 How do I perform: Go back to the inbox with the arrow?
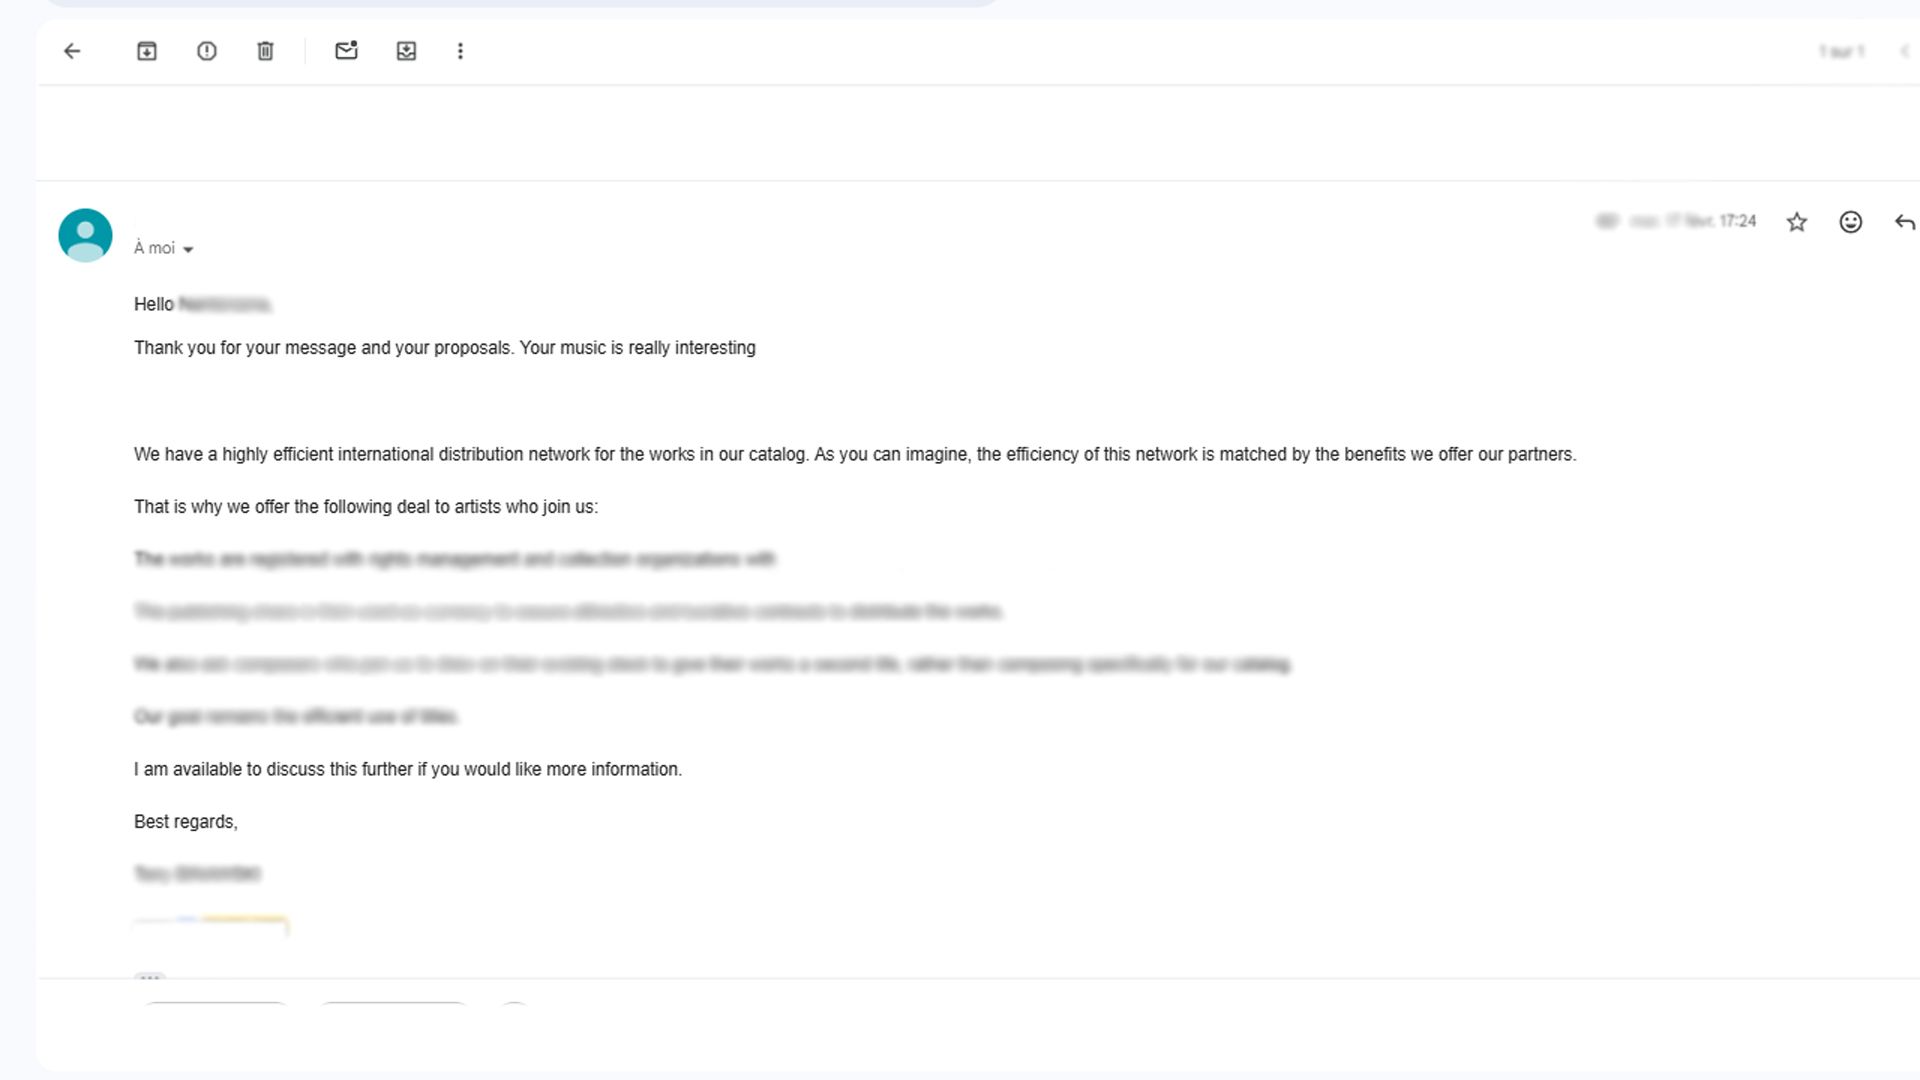pos(72,51)
